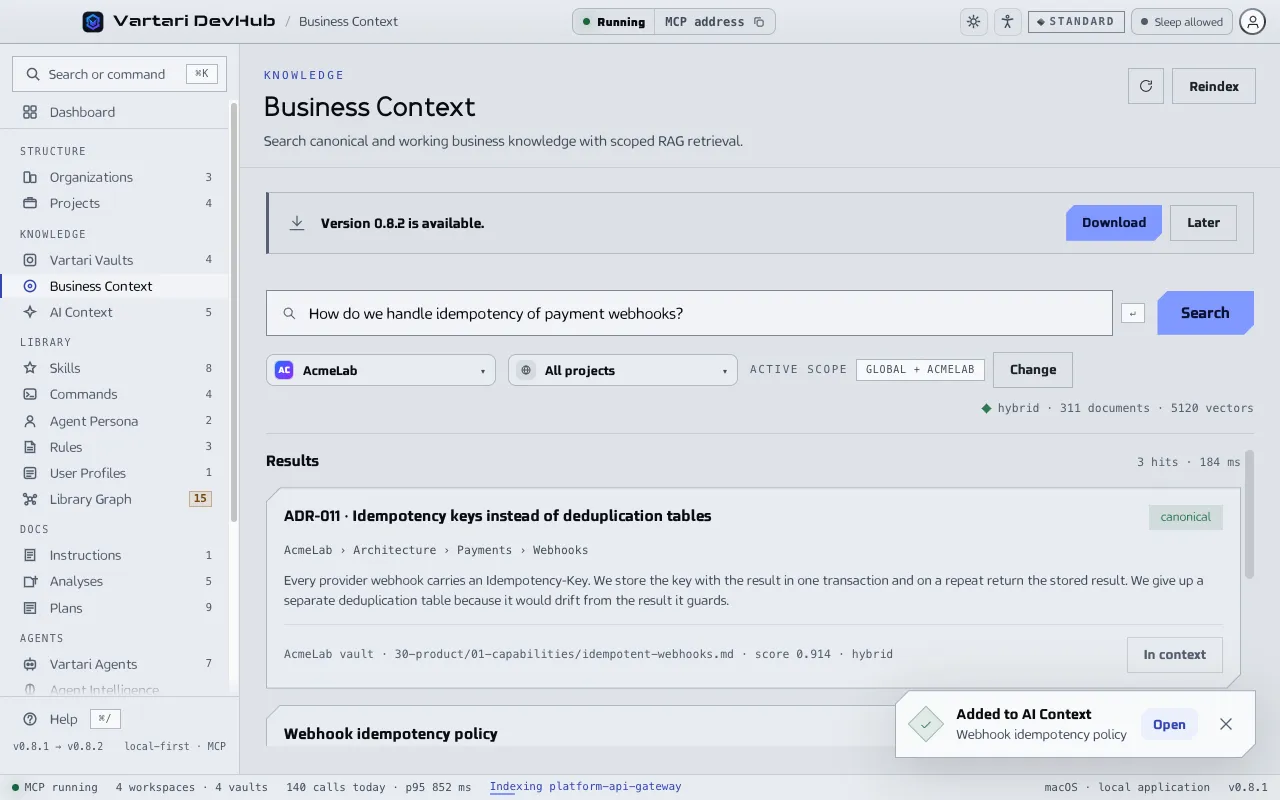Click the magnifier icon in the query field

pyautogui.click(x=289, y=313)
